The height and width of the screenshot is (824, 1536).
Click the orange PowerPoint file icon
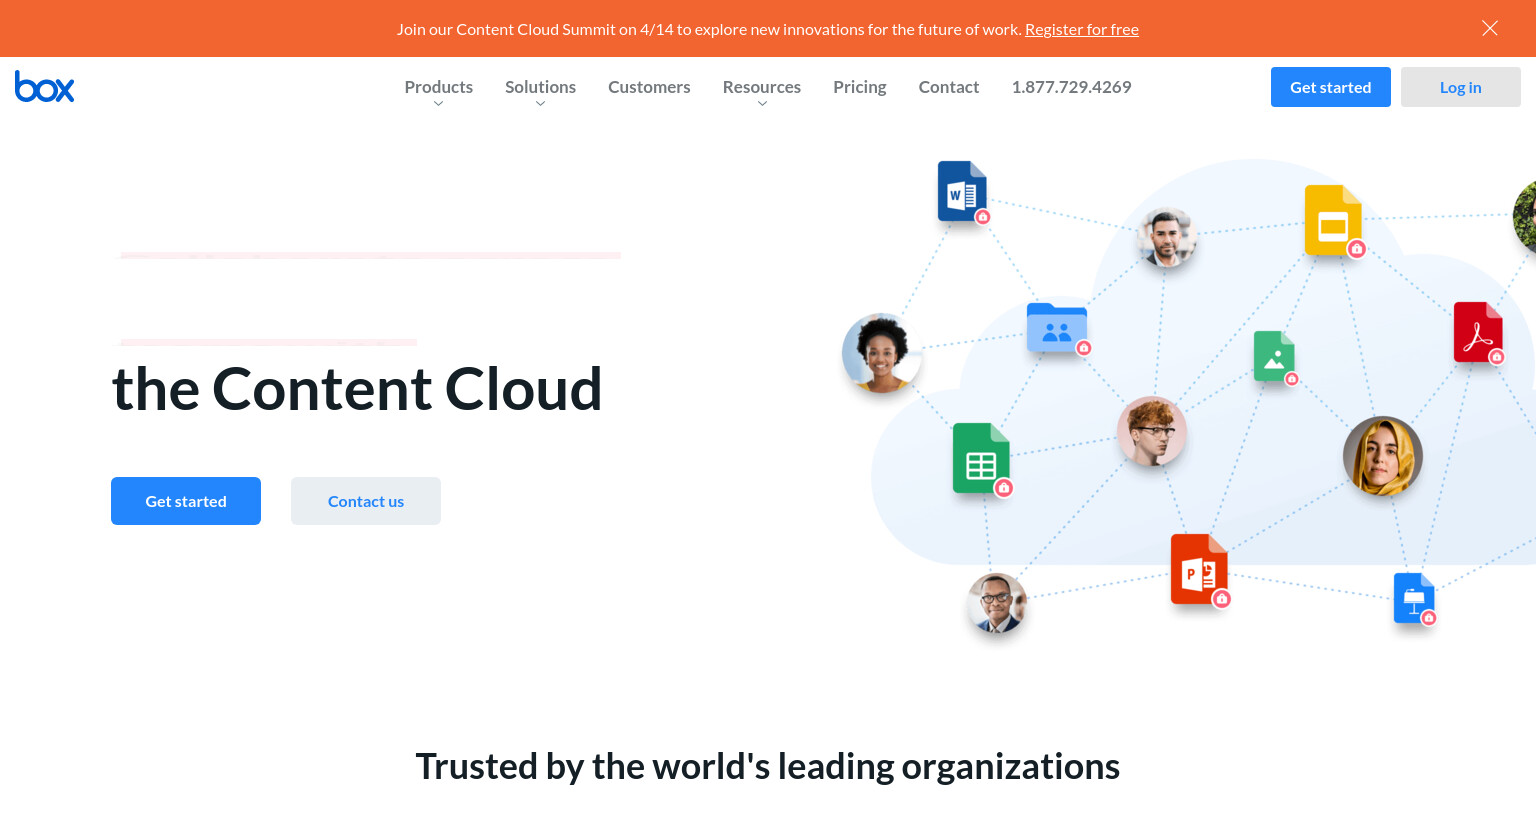pyautogui.click(x=1199, y=569)
